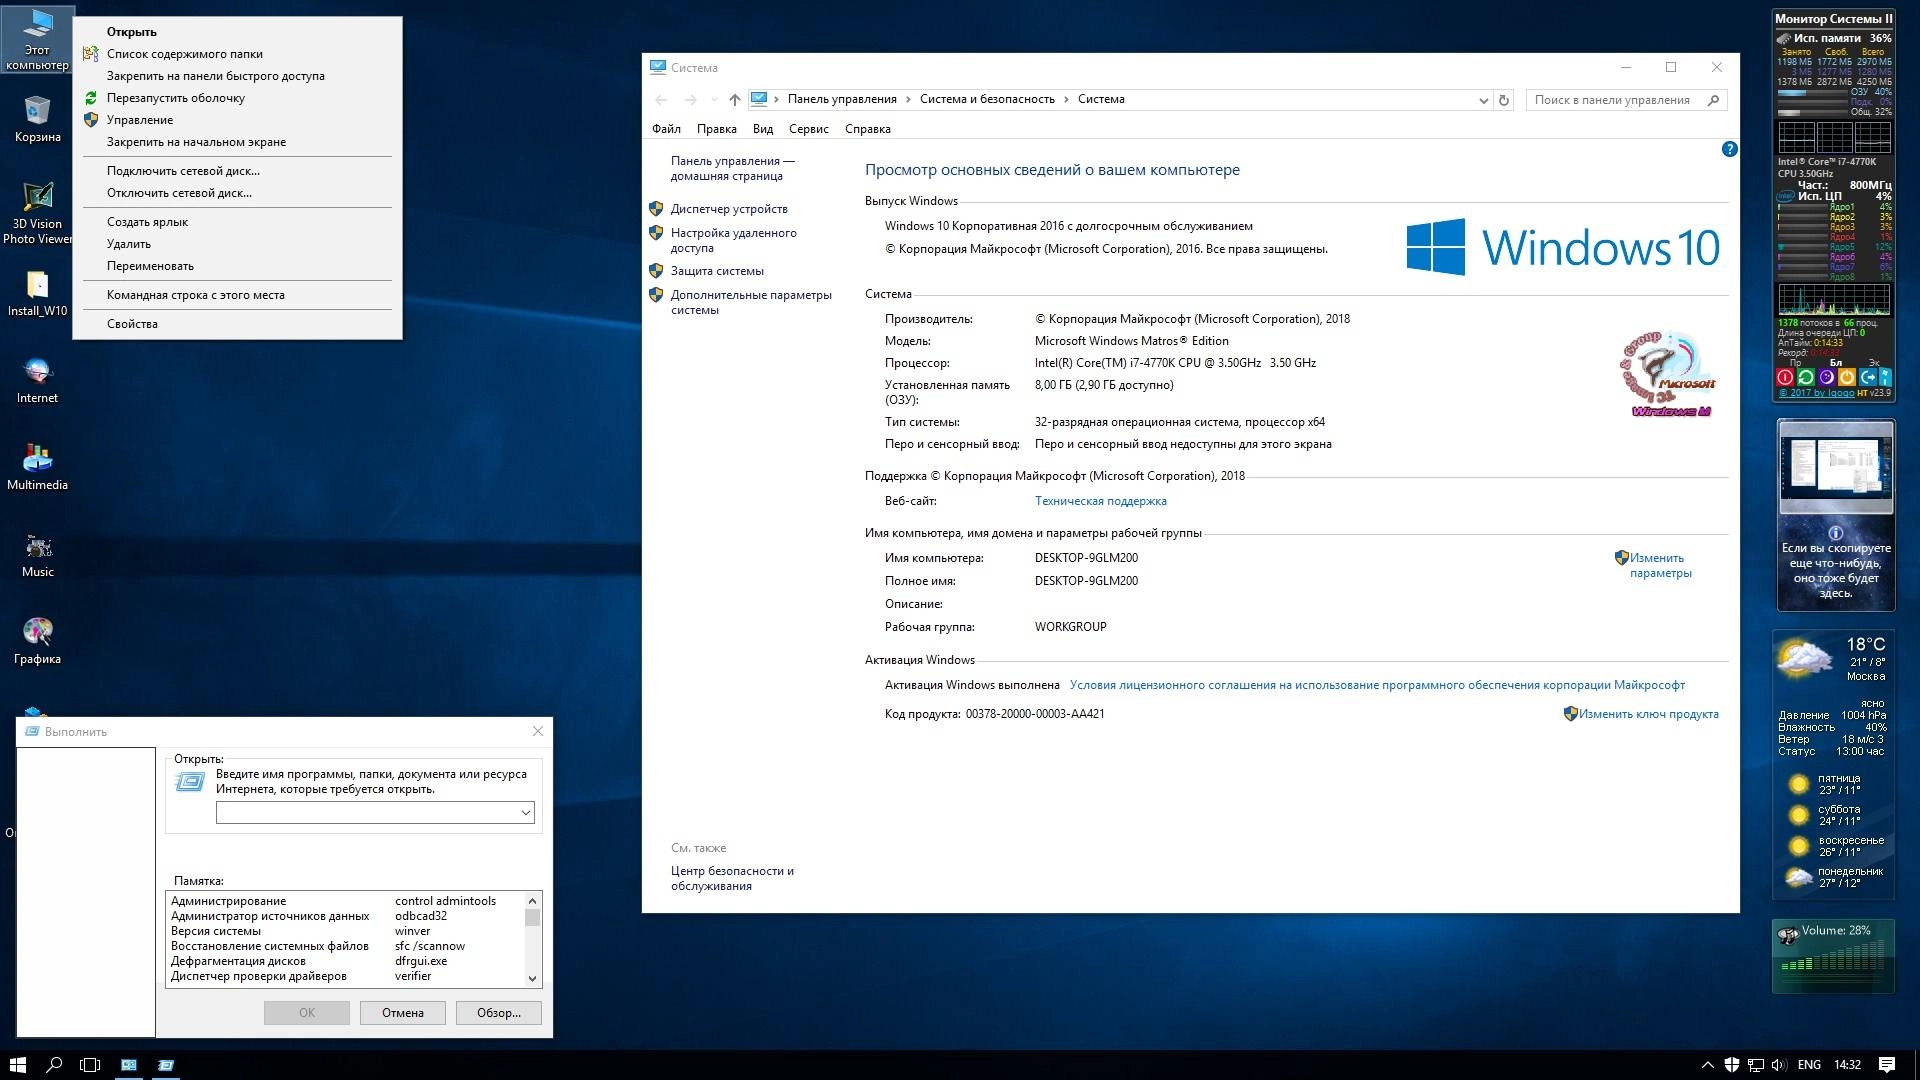
Task: Click the red shutdown icon in system monitor gadget
Action: point(1785,377)
